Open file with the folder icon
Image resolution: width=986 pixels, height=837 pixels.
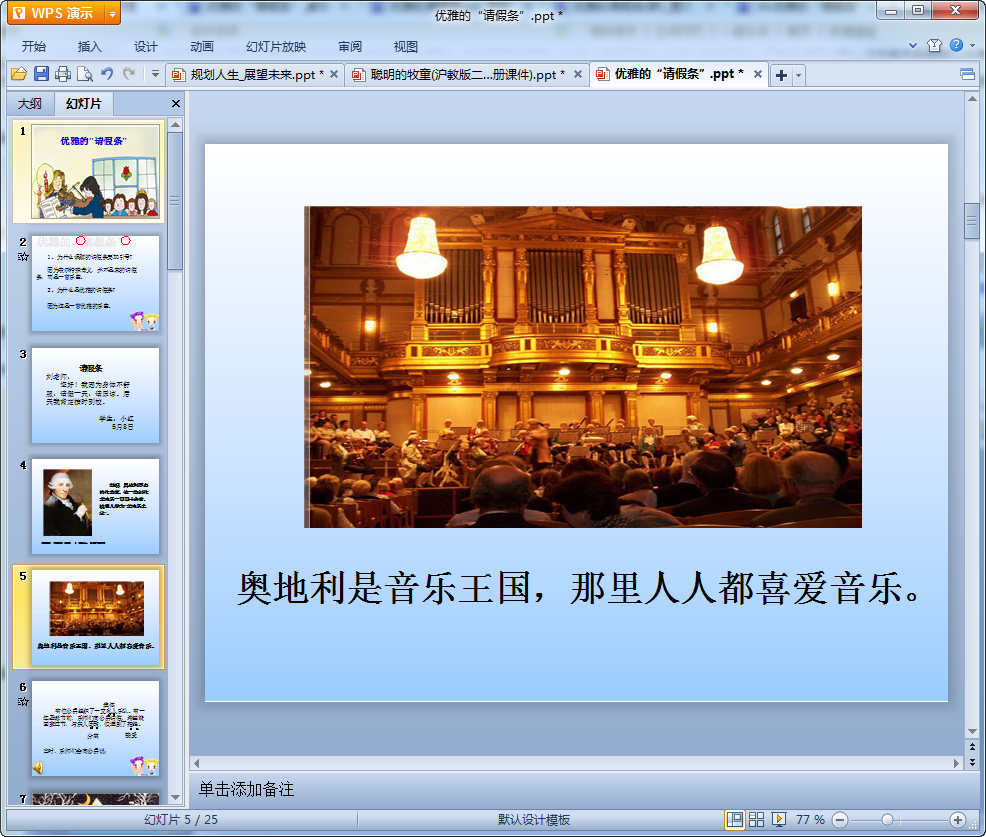tap(19, 74)
